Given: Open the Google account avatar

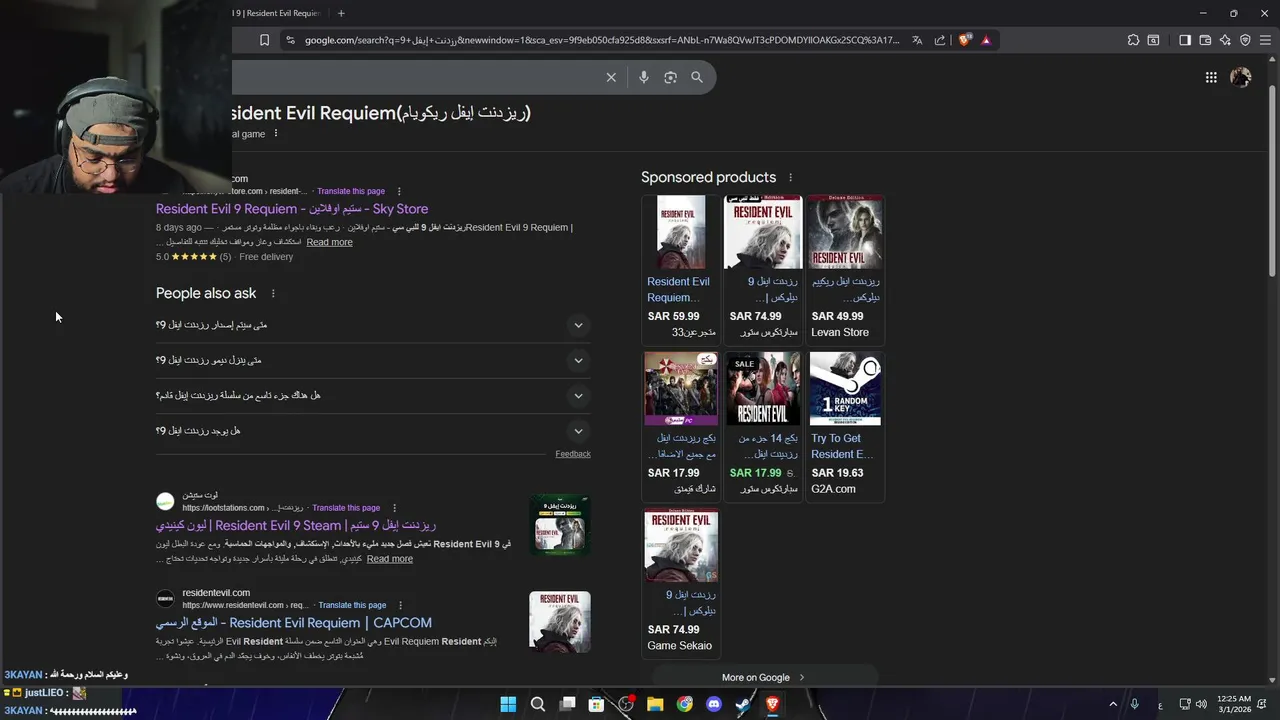Looking at the screenshot, I should coord(1241,77).
